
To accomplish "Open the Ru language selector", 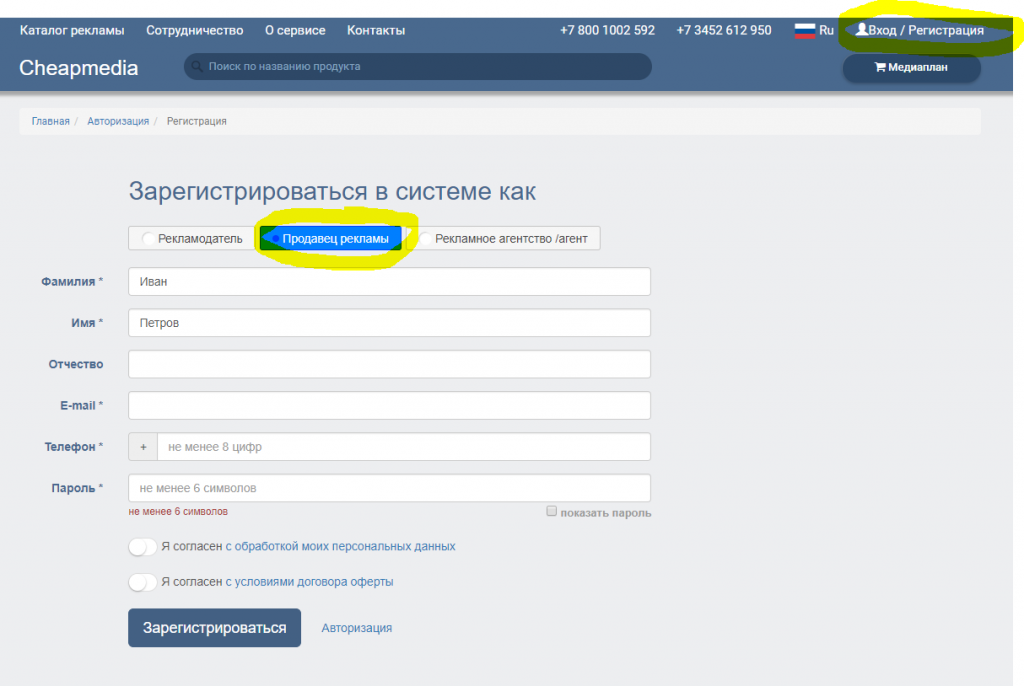I will [826, 31].
